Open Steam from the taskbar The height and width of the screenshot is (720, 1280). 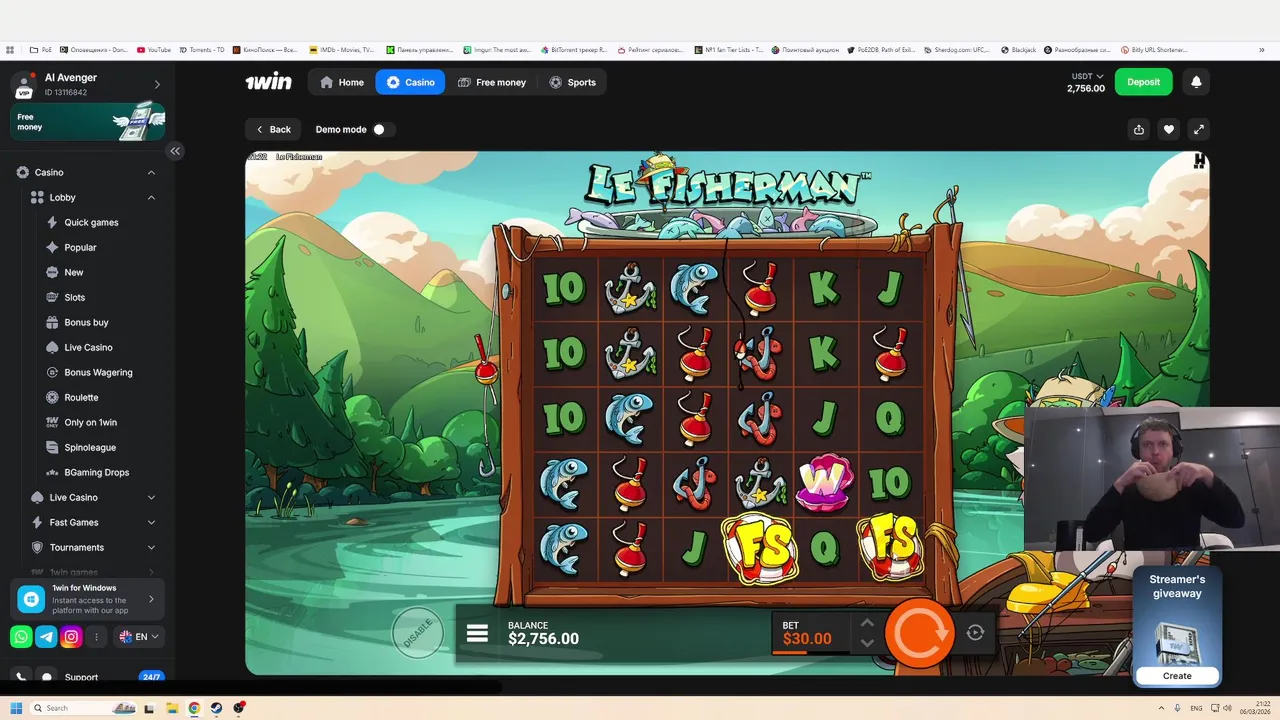216,708
